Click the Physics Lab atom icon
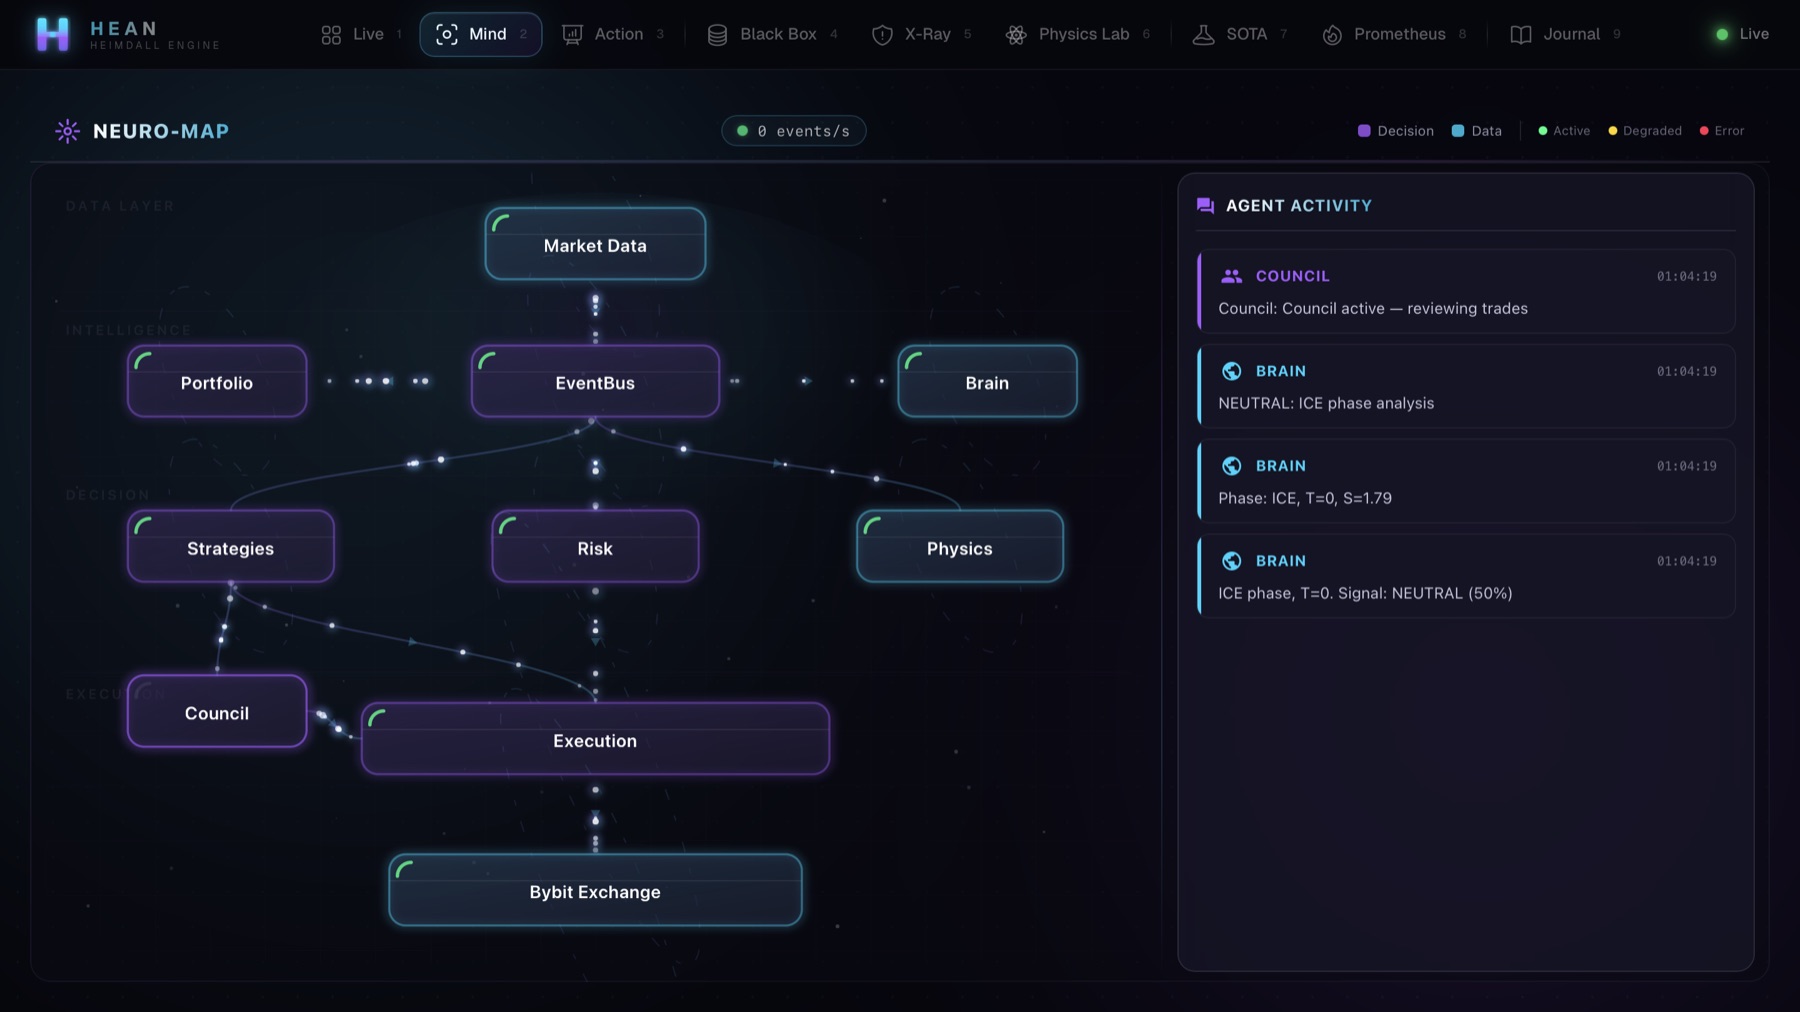 point(1016,35)
